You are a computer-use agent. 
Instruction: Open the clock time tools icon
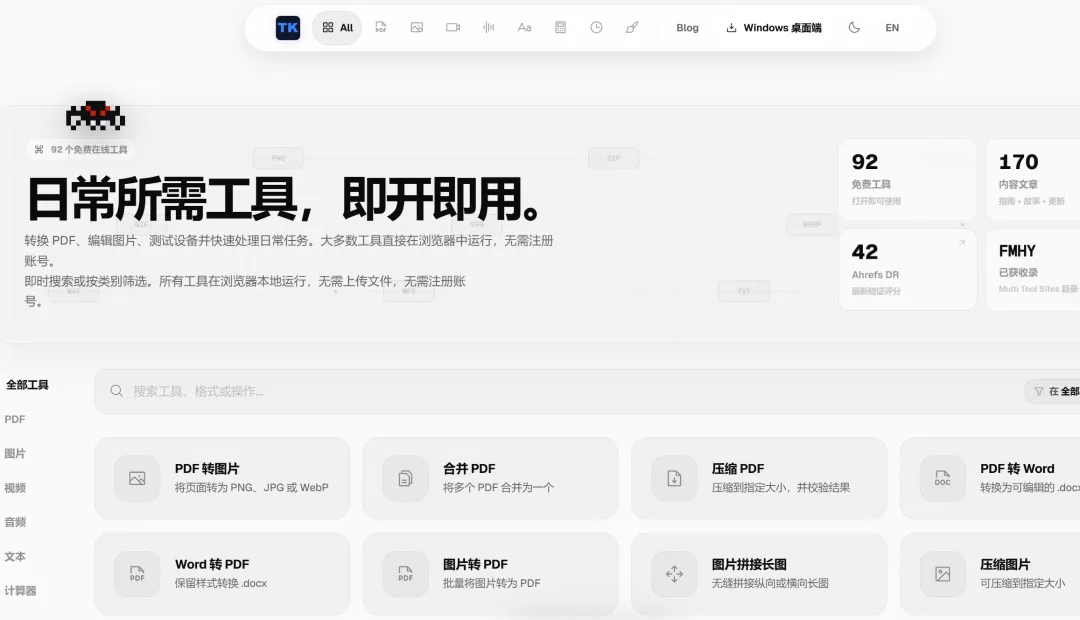(x=596, y=28)
